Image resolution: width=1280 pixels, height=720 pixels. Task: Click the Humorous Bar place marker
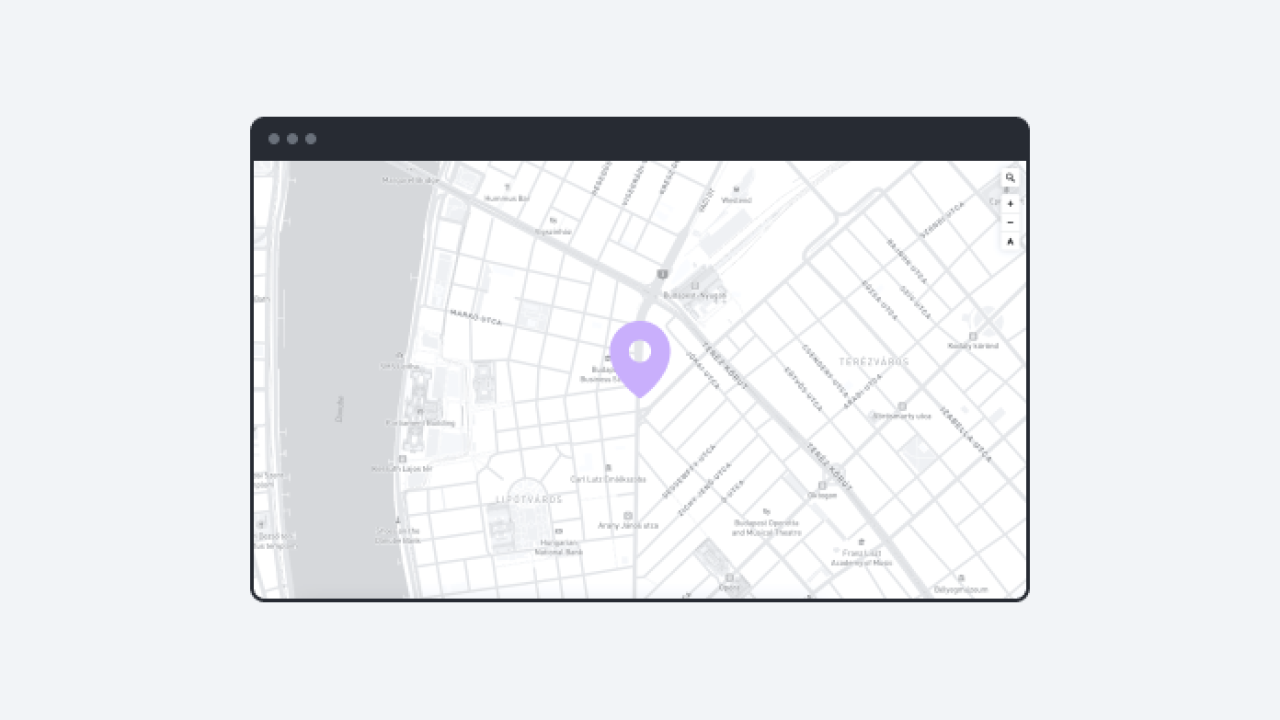click(507, 188)
